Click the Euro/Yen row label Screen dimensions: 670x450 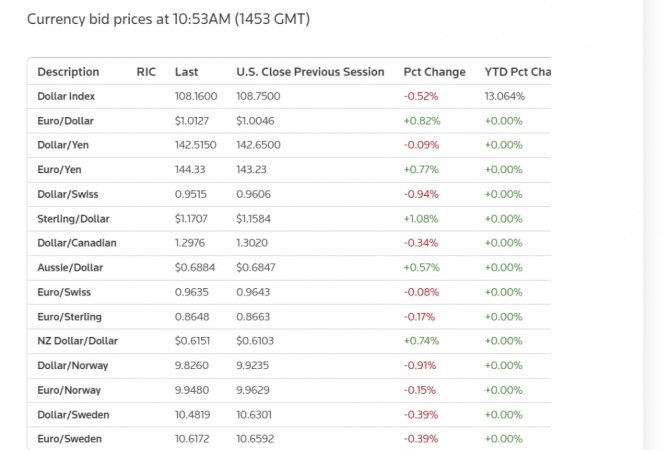[x=60, y=170]
